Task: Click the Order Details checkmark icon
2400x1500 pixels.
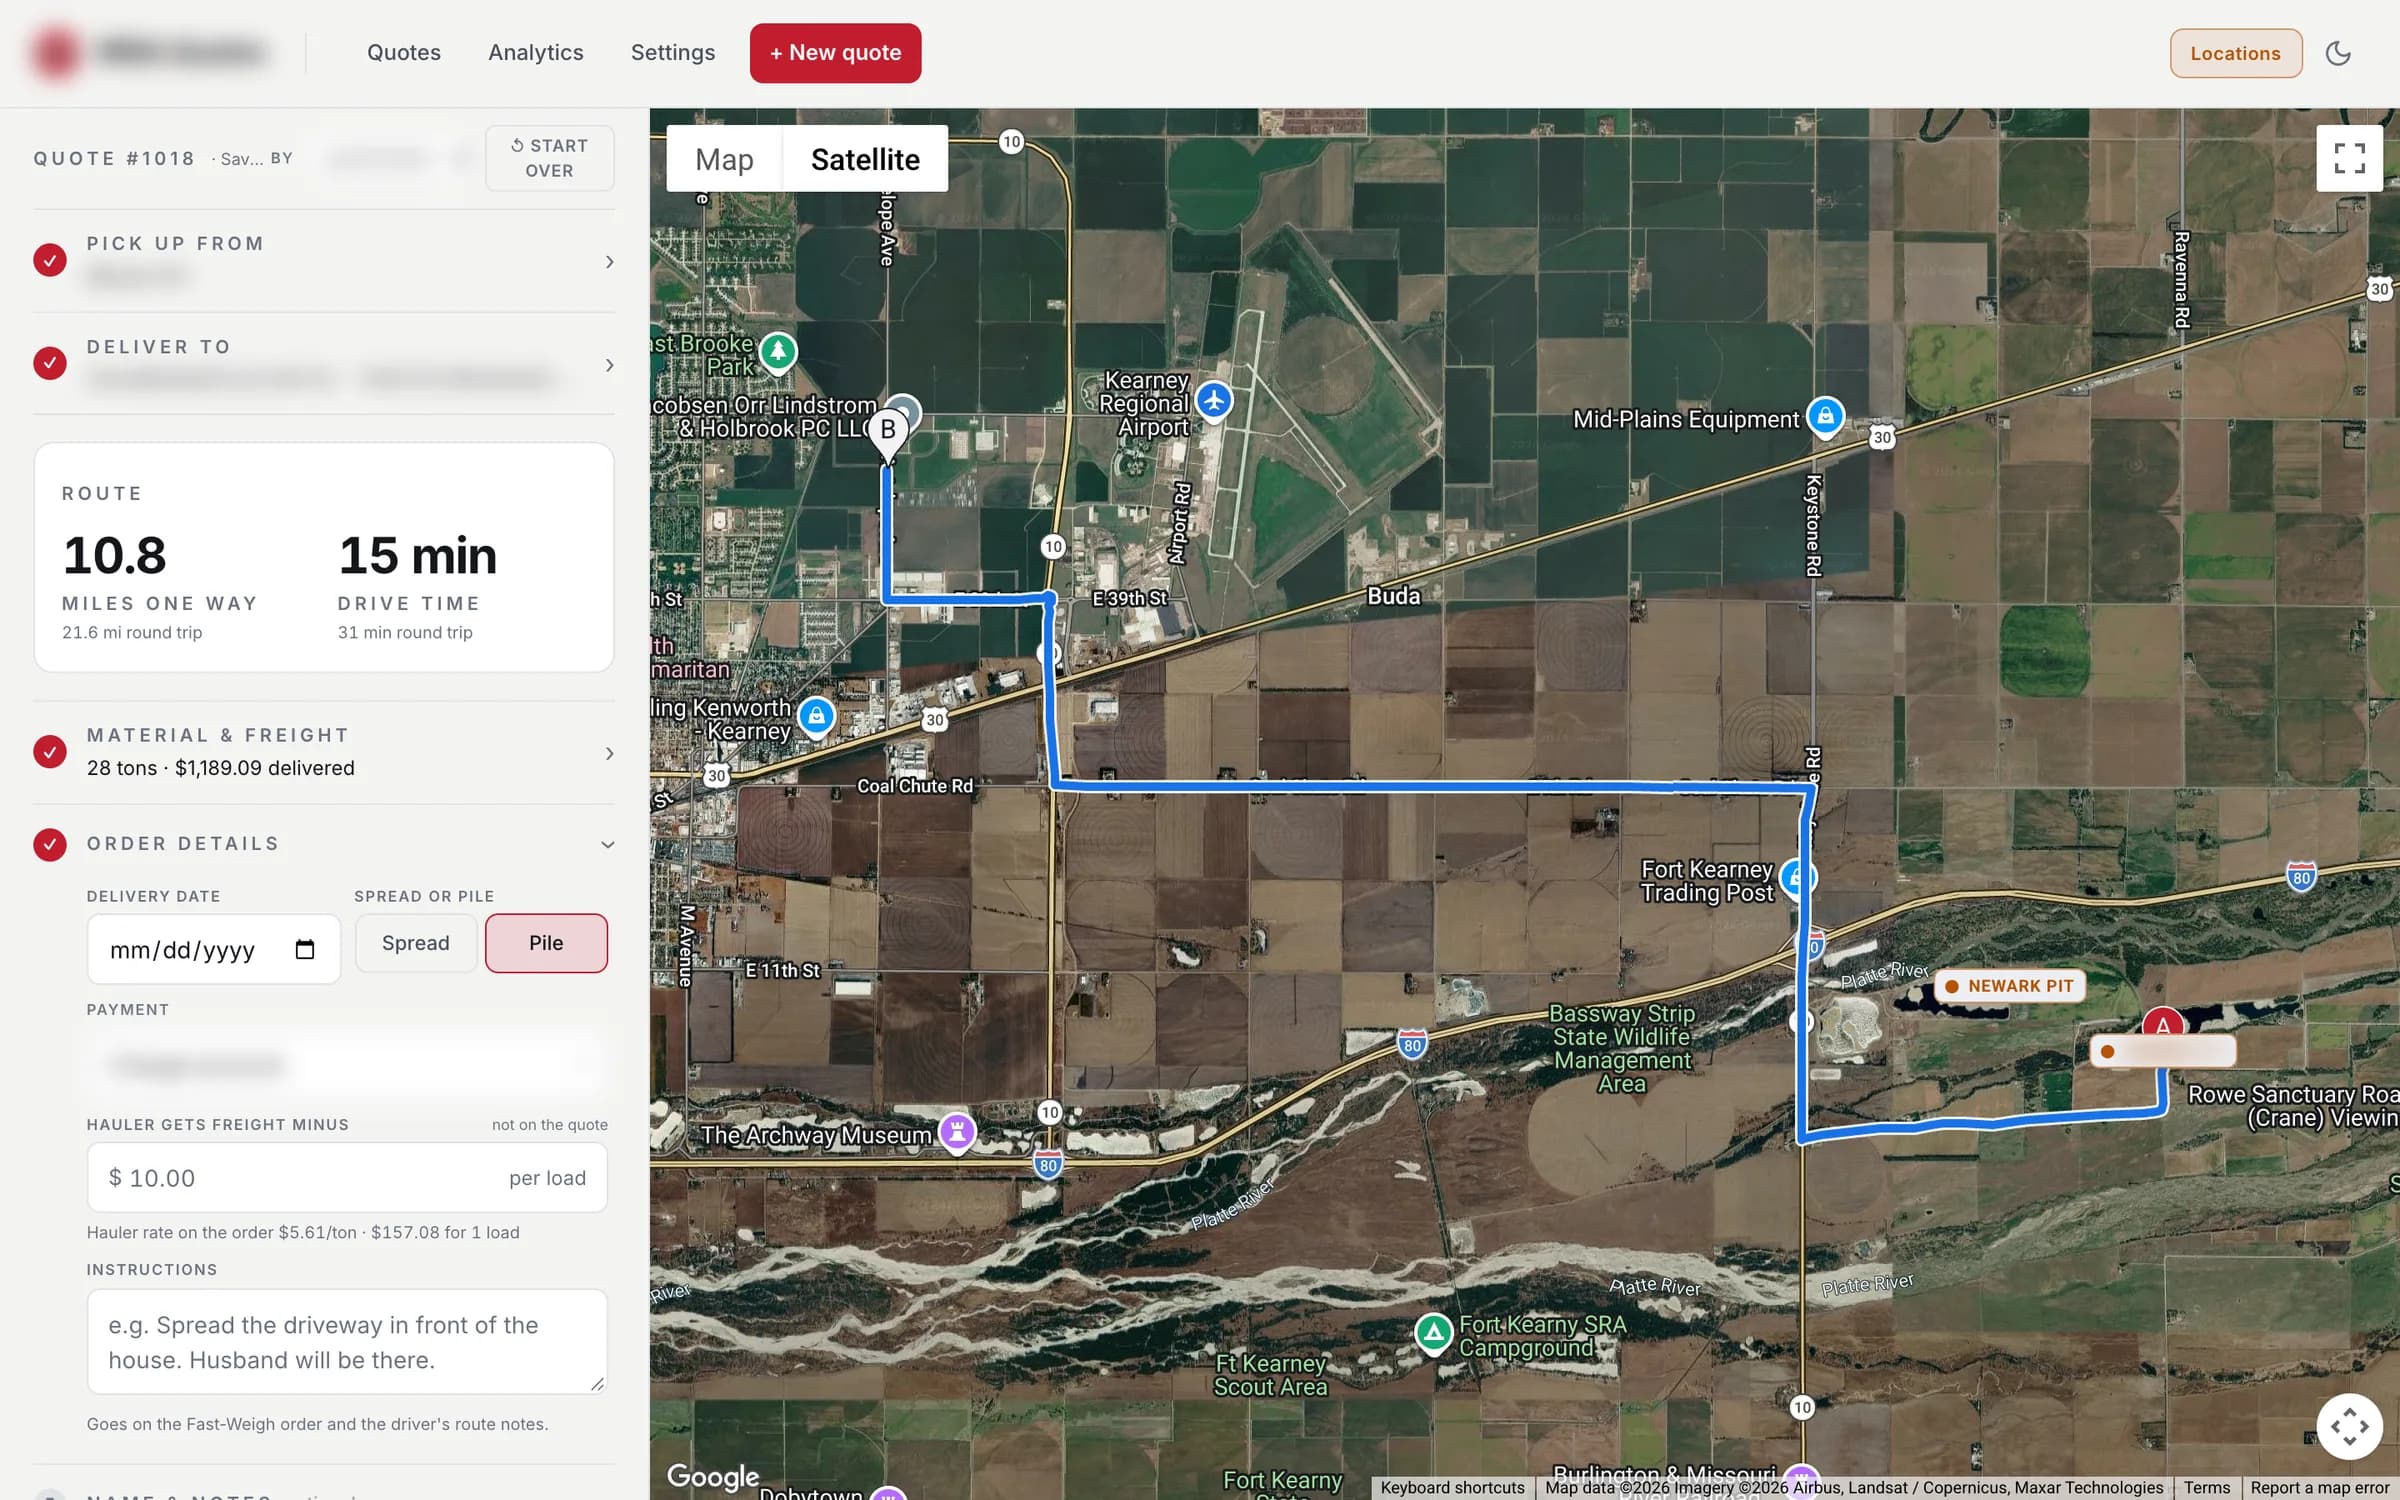Action: pyautogui.click(x=50, y=844)
